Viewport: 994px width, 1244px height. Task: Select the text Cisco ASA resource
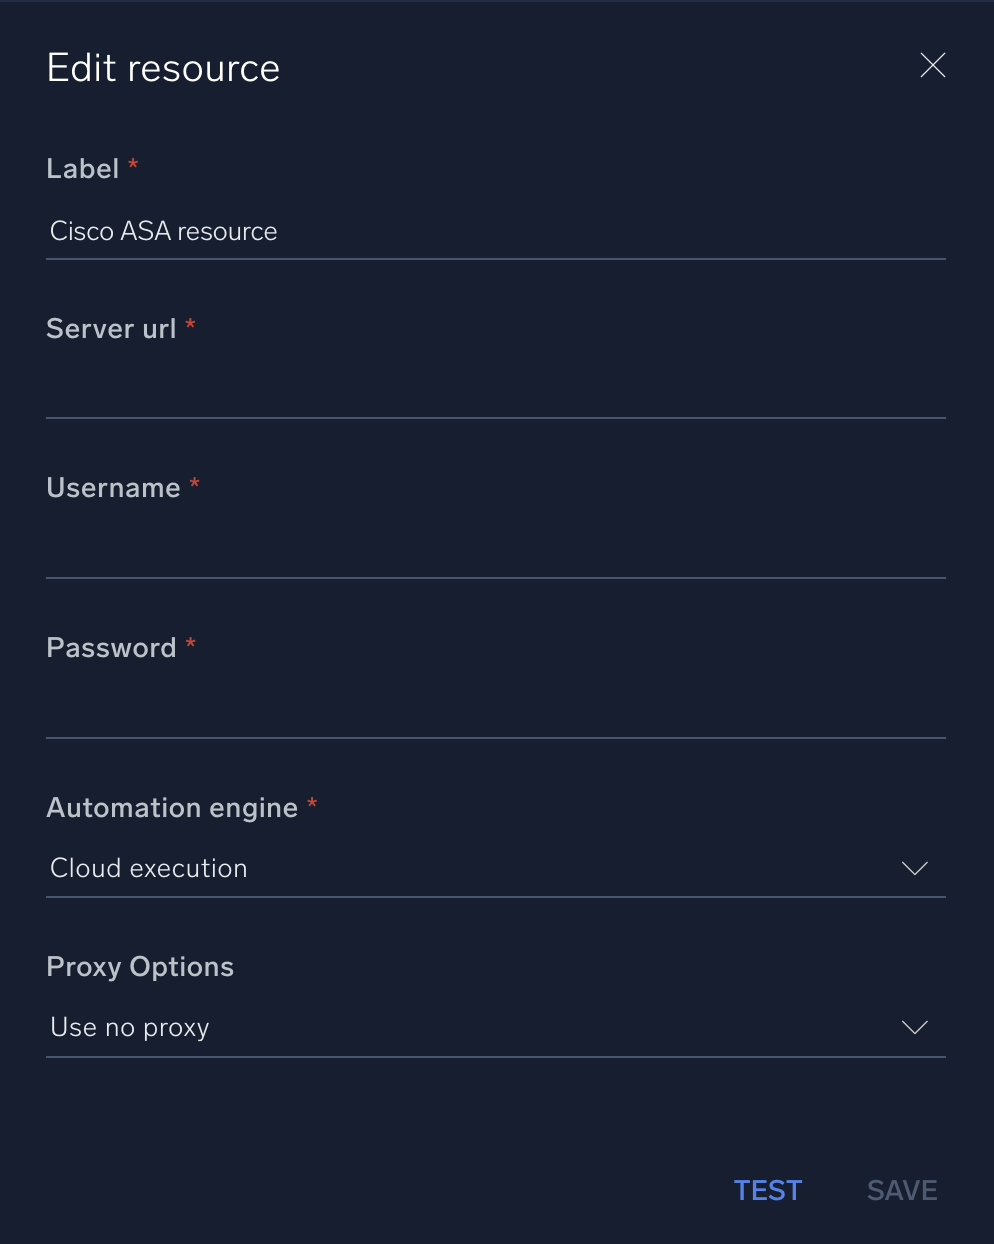pos(163,231)
